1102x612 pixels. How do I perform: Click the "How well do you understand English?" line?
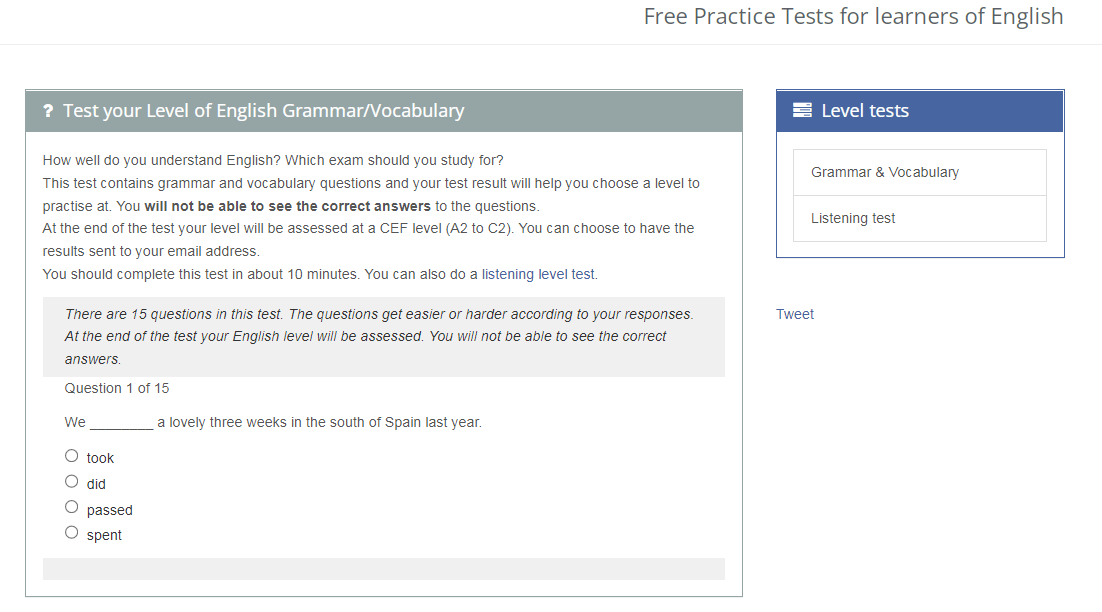coord(273,160)
